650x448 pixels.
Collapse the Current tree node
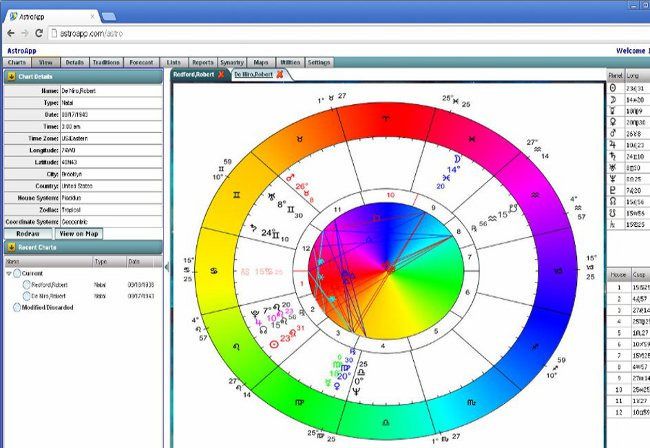point(10,272)
